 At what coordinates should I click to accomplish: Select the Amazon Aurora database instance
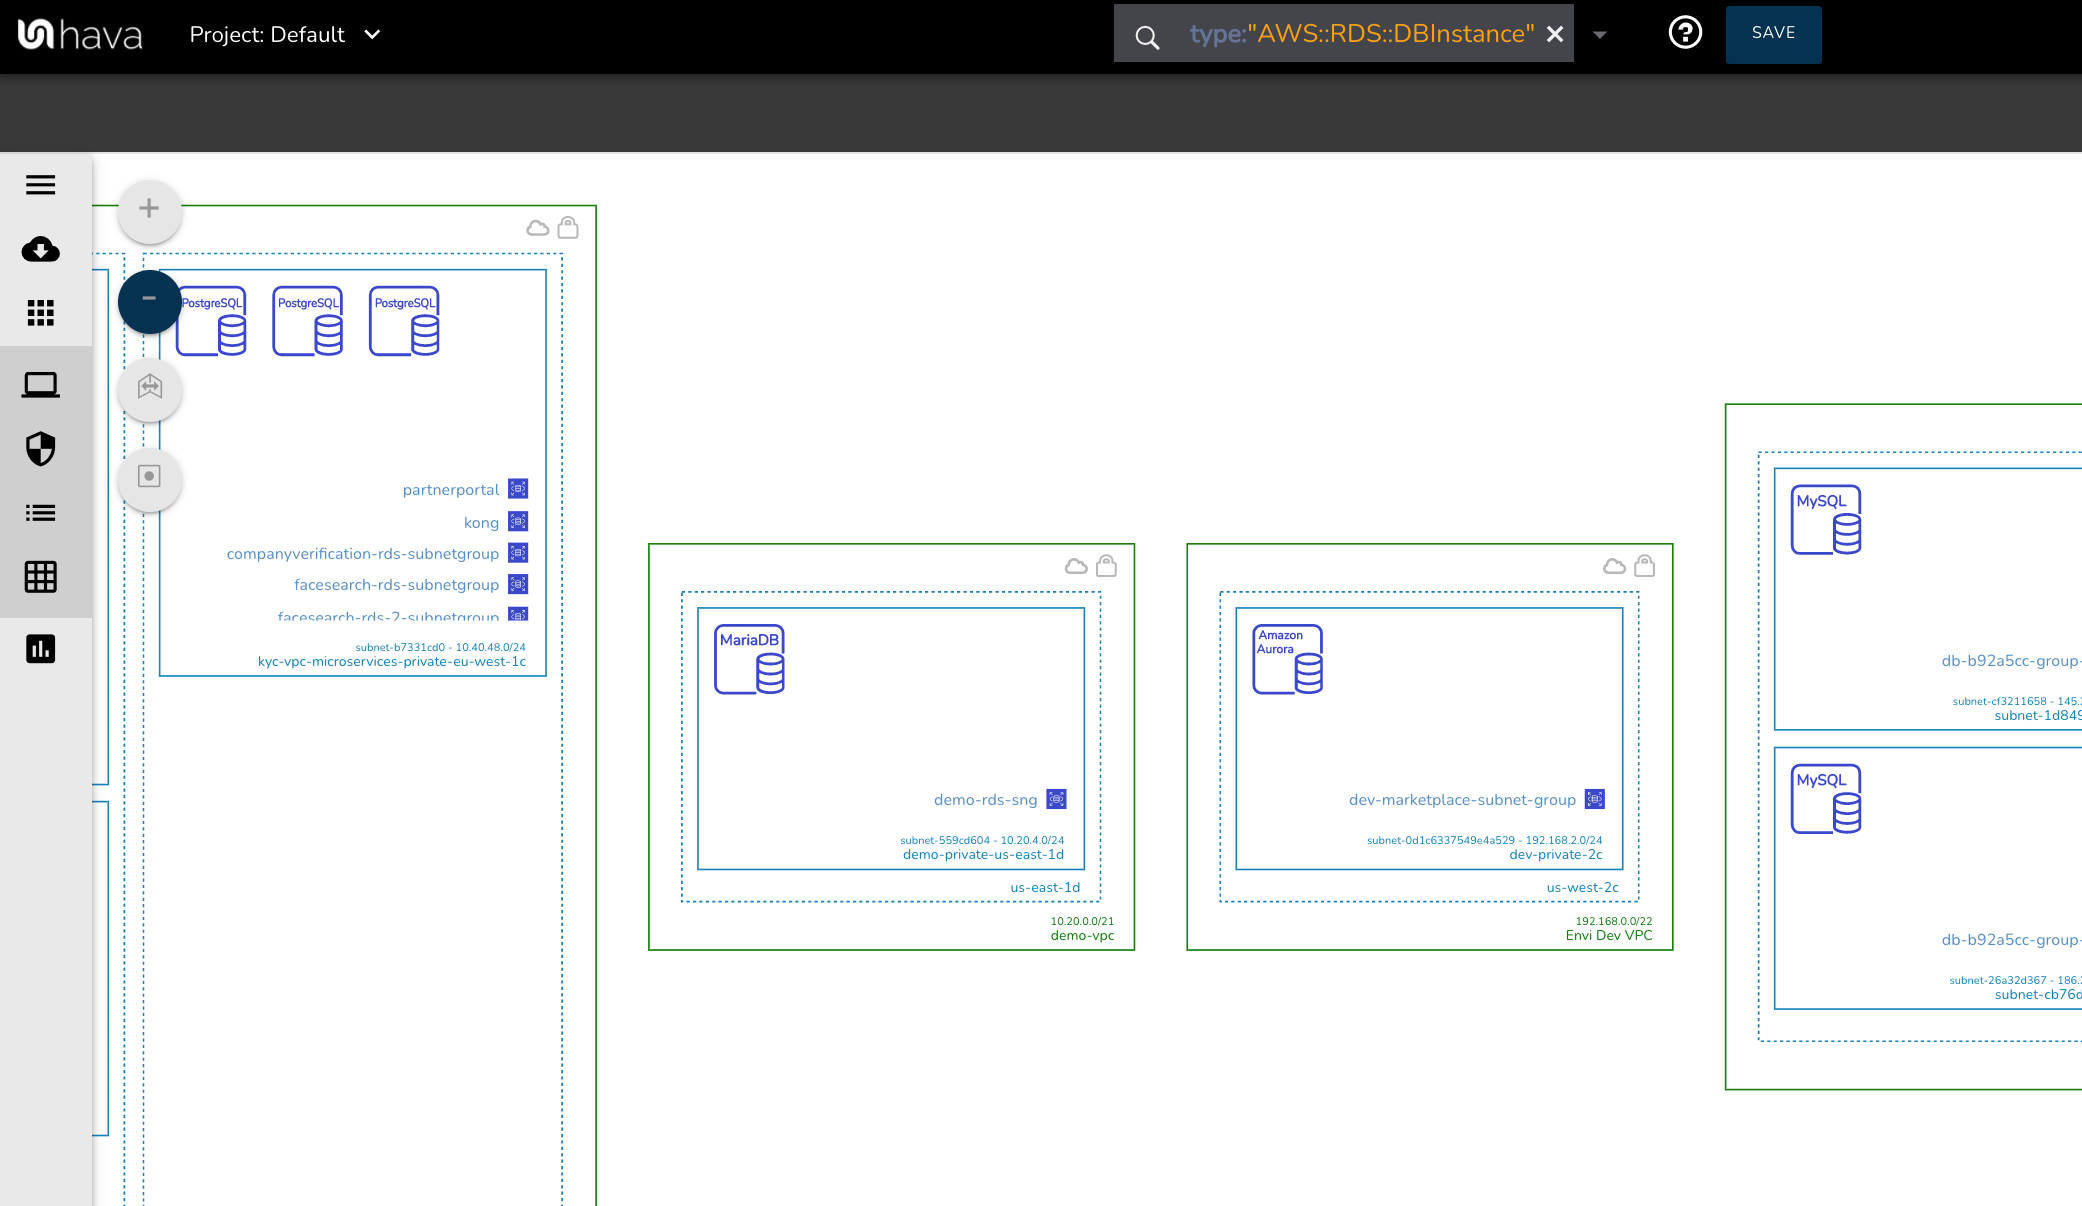(1288, 659)
